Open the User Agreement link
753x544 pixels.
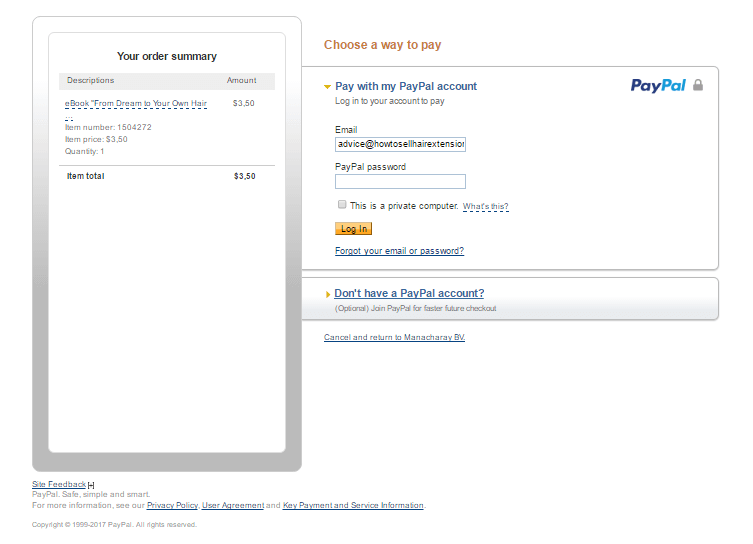pos(233,505)
